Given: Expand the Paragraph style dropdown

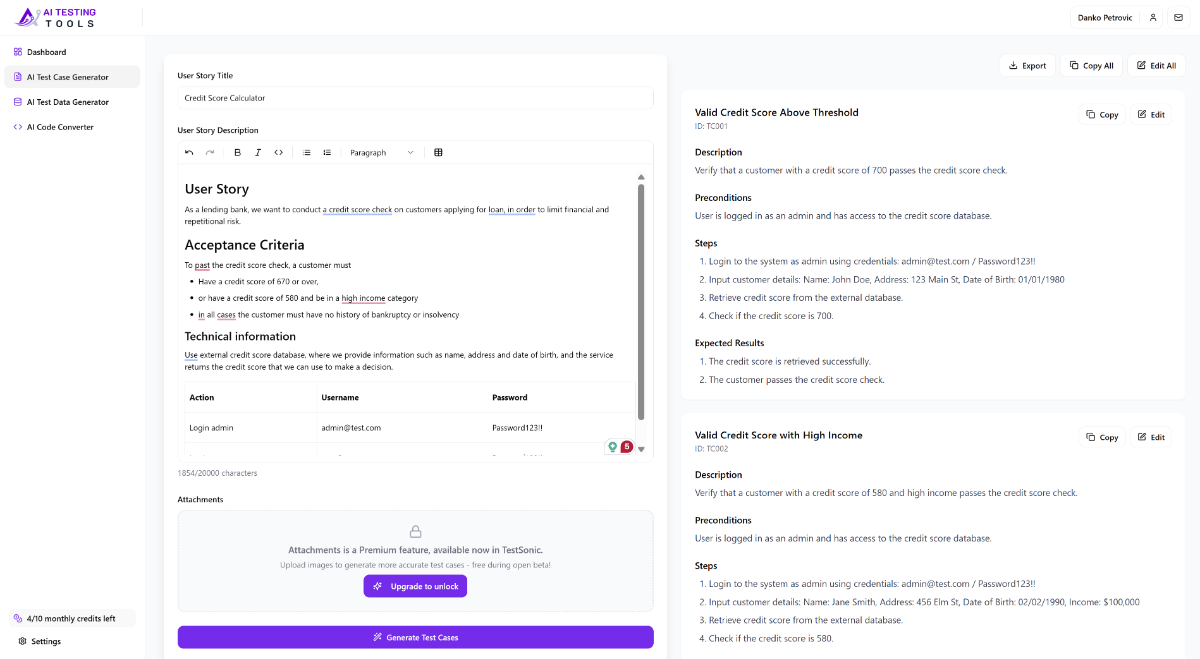Looking at the screenshot, I should (381, 153).
